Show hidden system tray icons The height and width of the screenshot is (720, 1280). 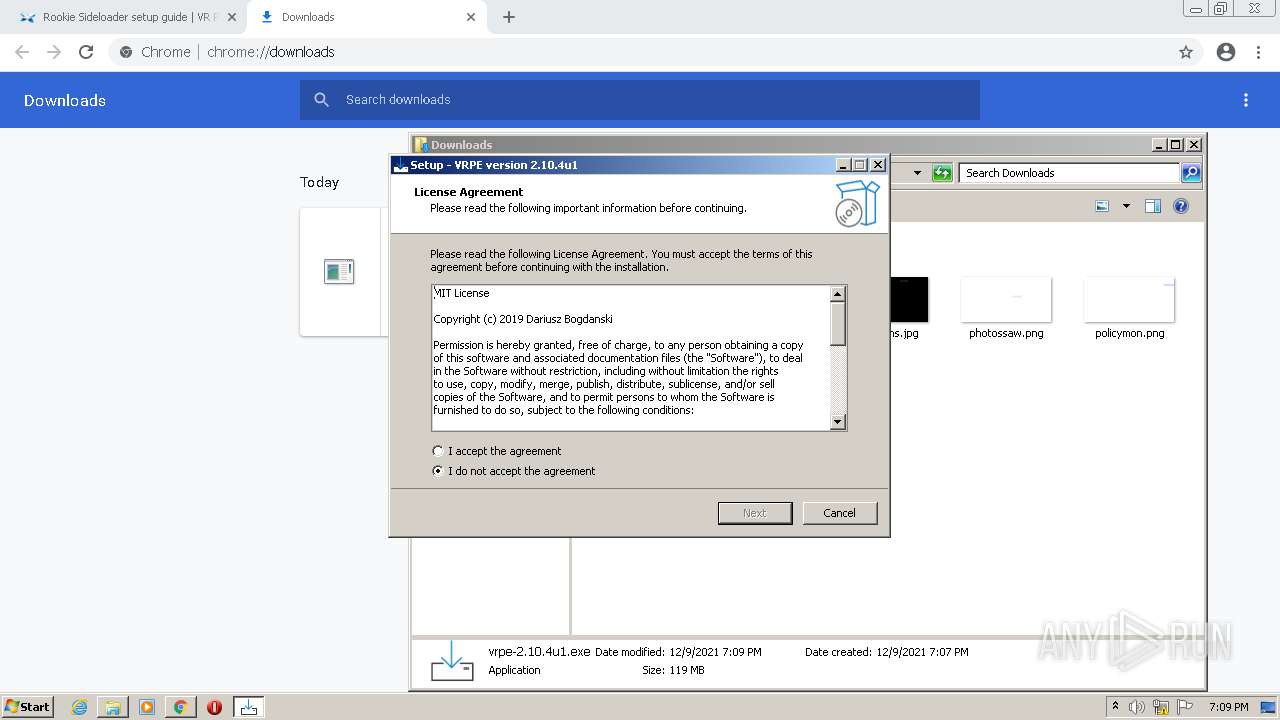pyautogui.click(x=1116, y=706)
